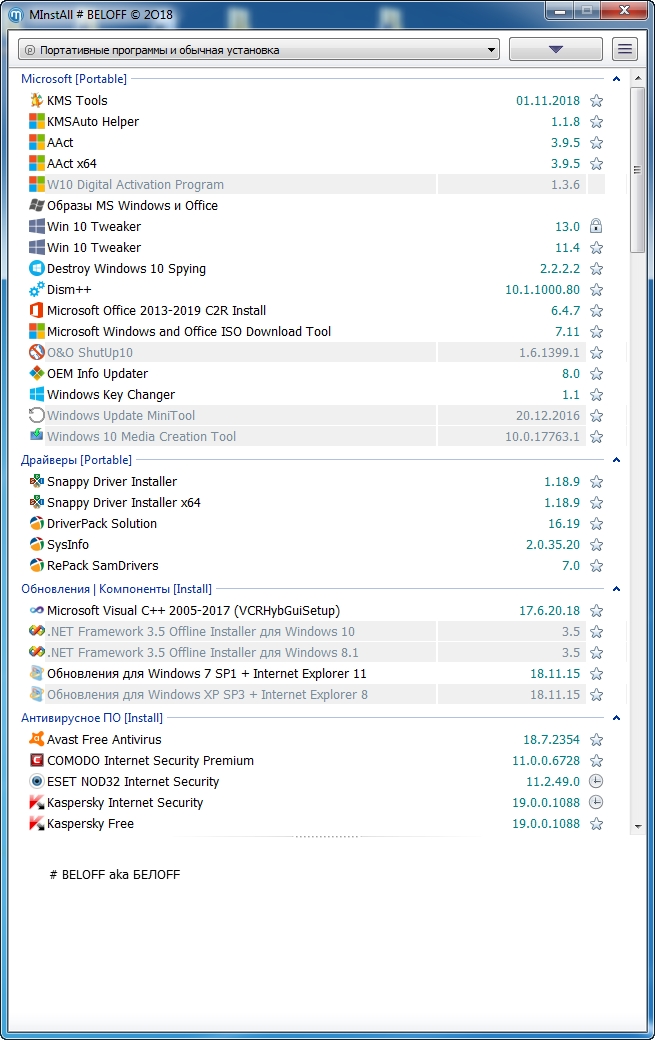Click the KMS Tools icon
The width and height of the screenshot is (655, 1040).
pos(37,101)
